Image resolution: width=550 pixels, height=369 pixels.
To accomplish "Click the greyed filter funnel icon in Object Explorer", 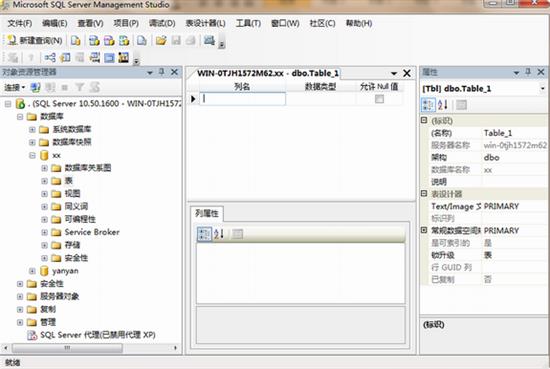I will coord(80,87).
